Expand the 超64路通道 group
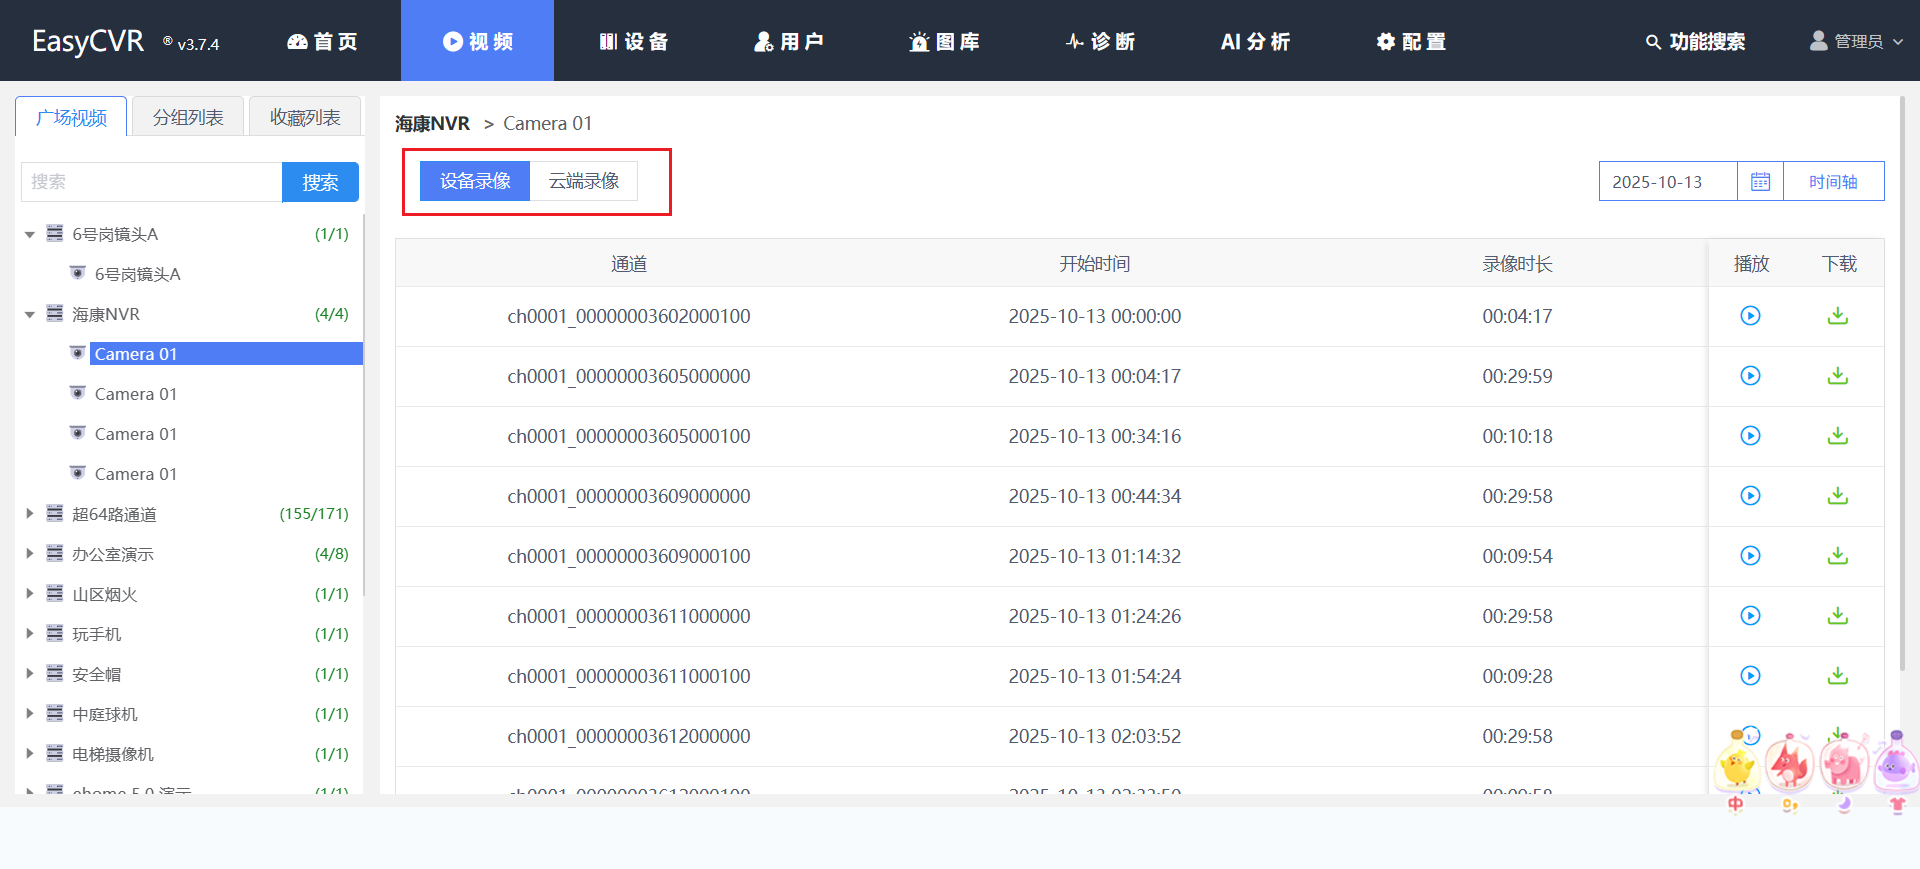The image size is (1920, 869). [30, 514]
